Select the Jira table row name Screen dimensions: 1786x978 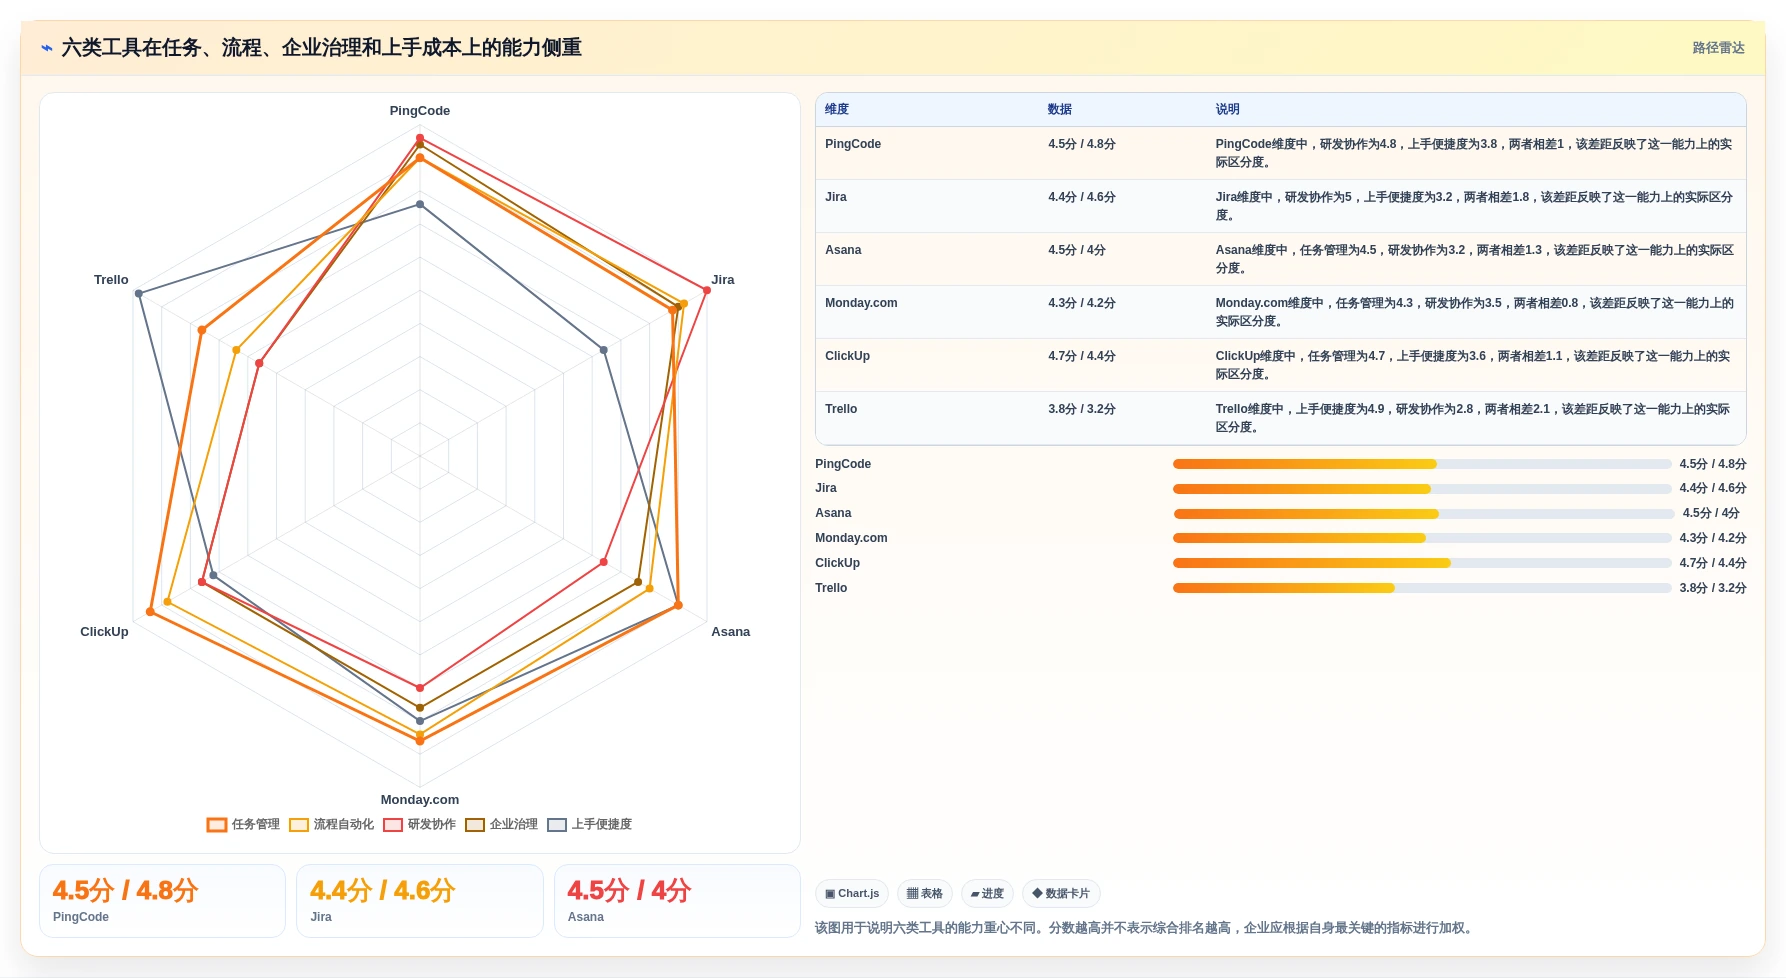836,197
